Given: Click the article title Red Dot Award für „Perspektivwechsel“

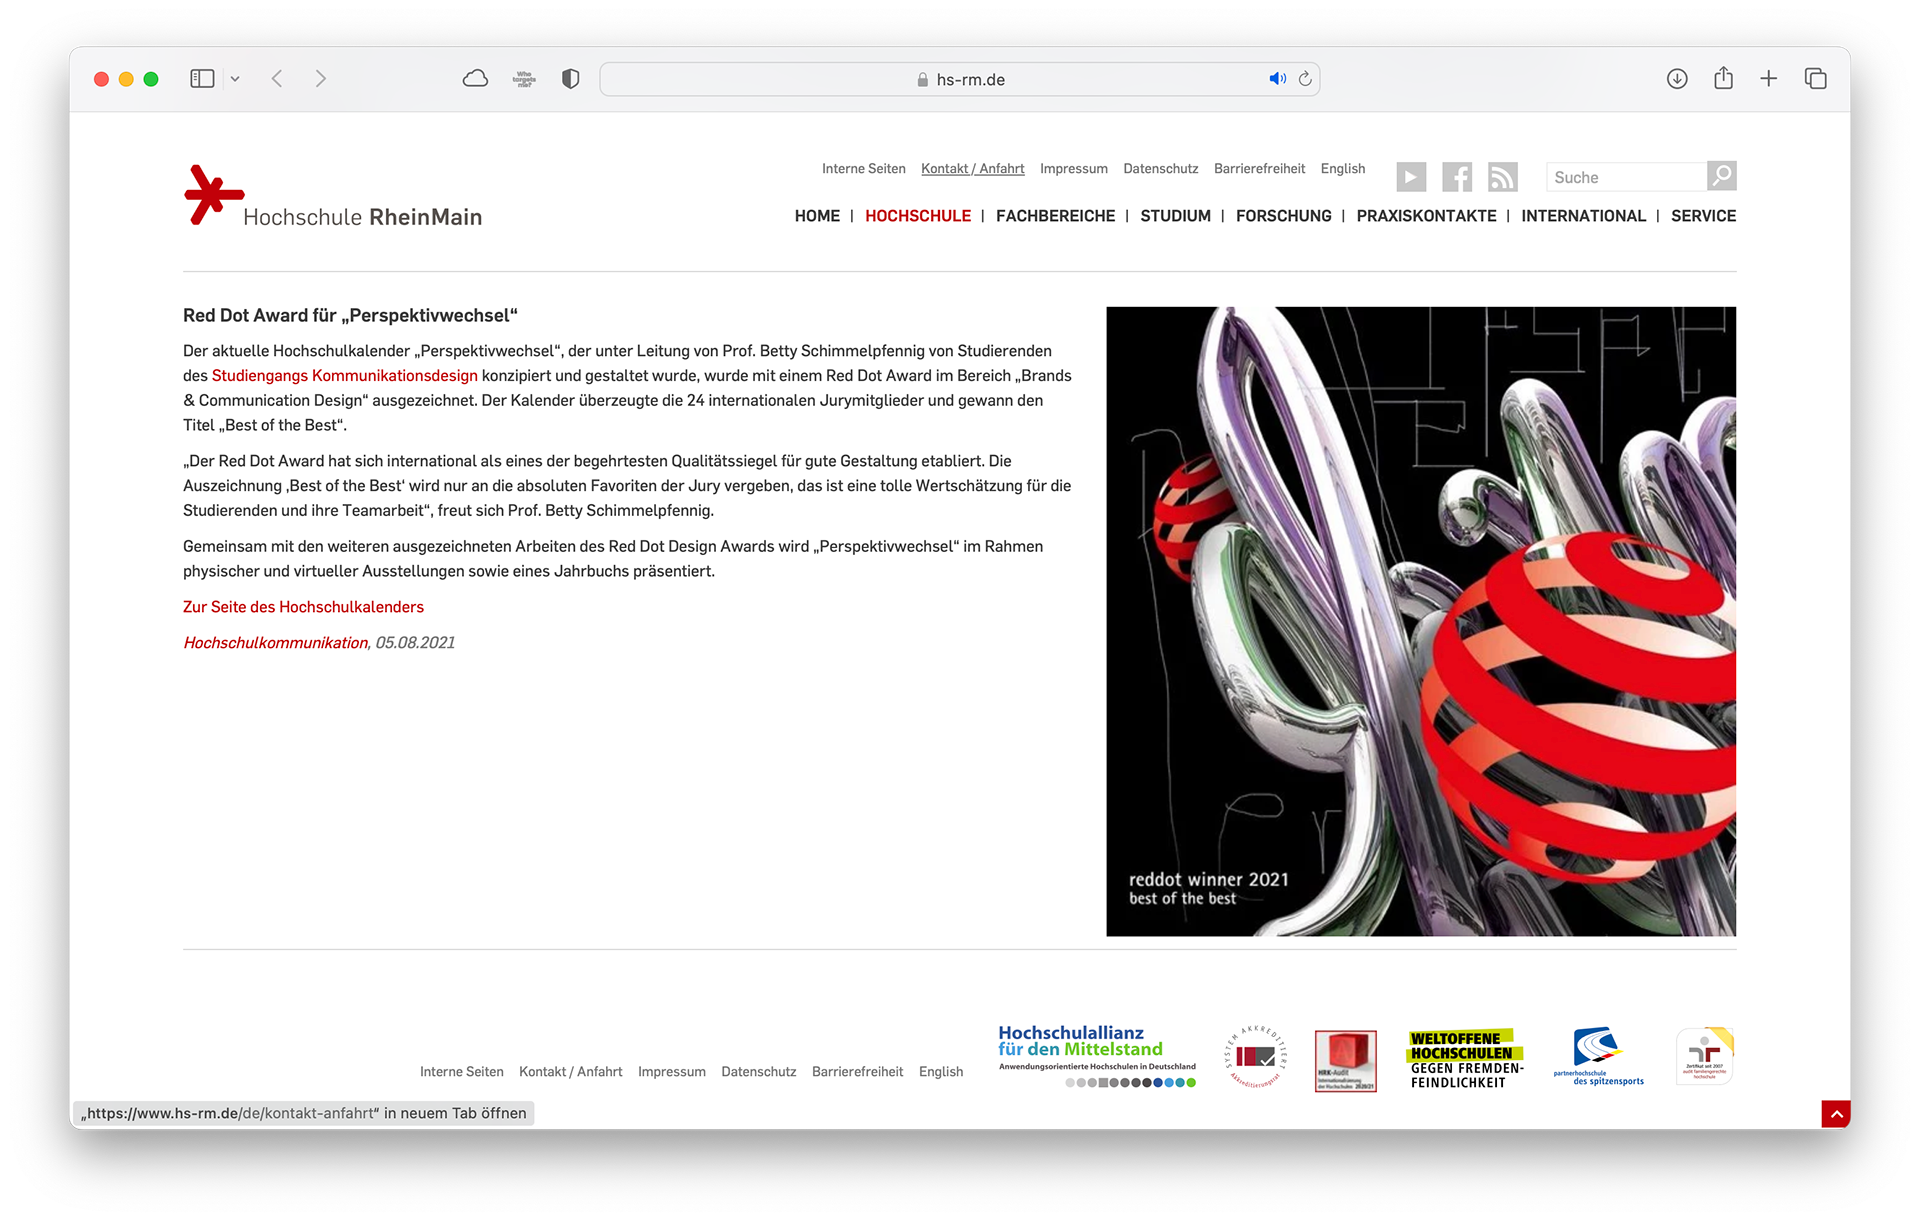Looking at the screenshot, I should [x=350, y=316].
